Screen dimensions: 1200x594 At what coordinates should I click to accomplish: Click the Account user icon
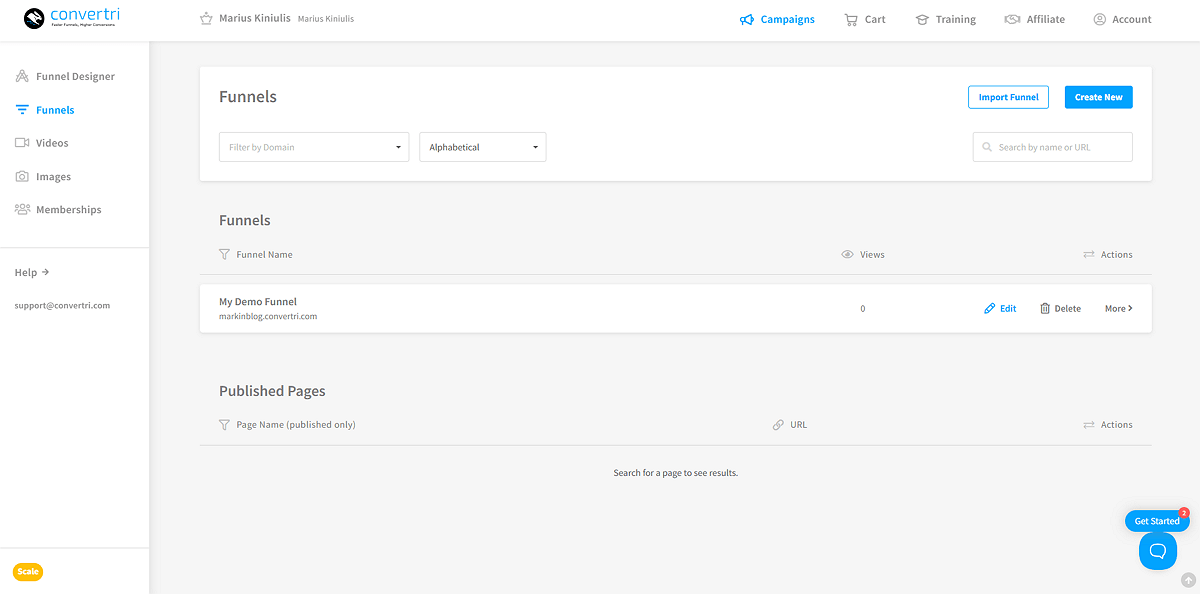click(x=1100, y=19)
